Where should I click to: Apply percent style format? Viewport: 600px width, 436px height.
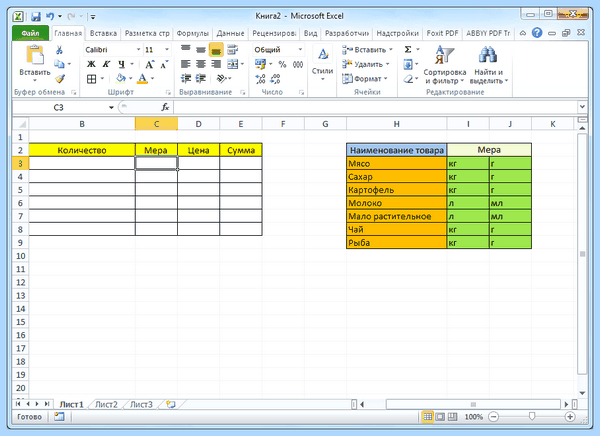tap(282, 64)
